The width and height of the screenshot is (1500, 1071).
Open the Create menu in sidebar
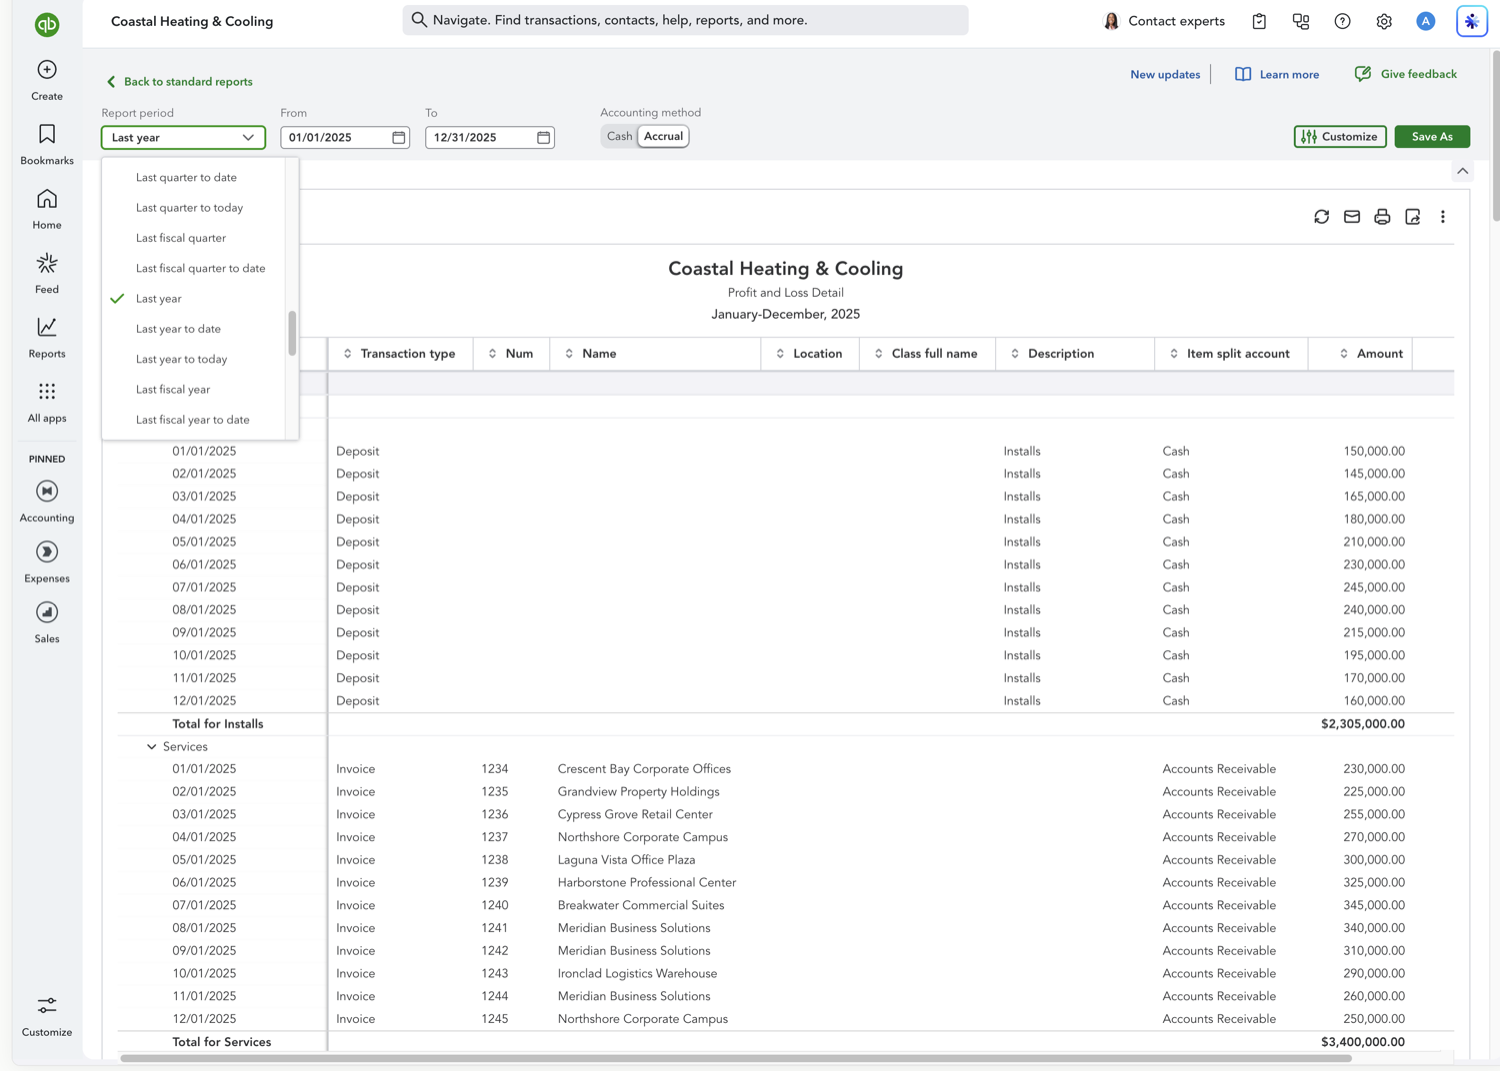point(47,80)
